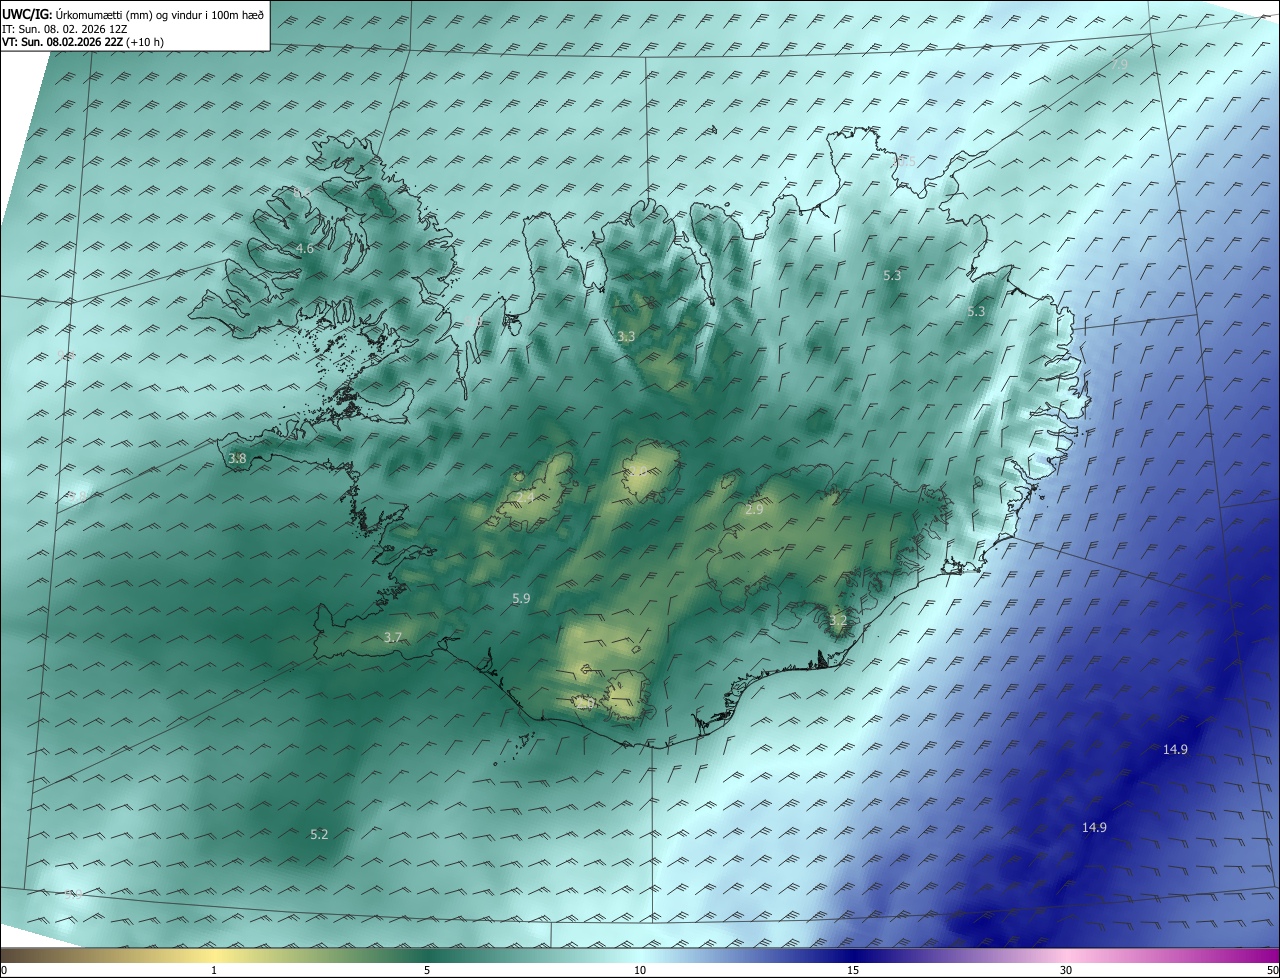Click the '50' tick ending the color scale
This screenshot has height=978, width=1280.
[x=1272, y=970]
